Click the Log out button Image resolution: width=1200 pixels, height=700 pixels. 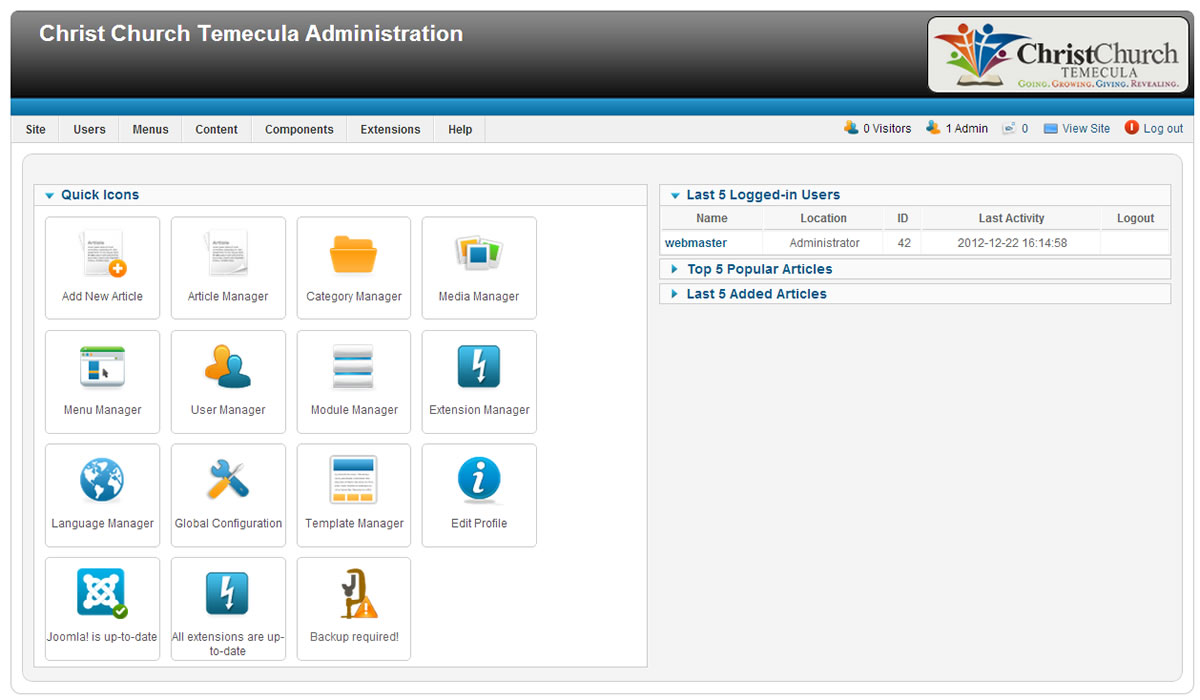click(1154, 128)
